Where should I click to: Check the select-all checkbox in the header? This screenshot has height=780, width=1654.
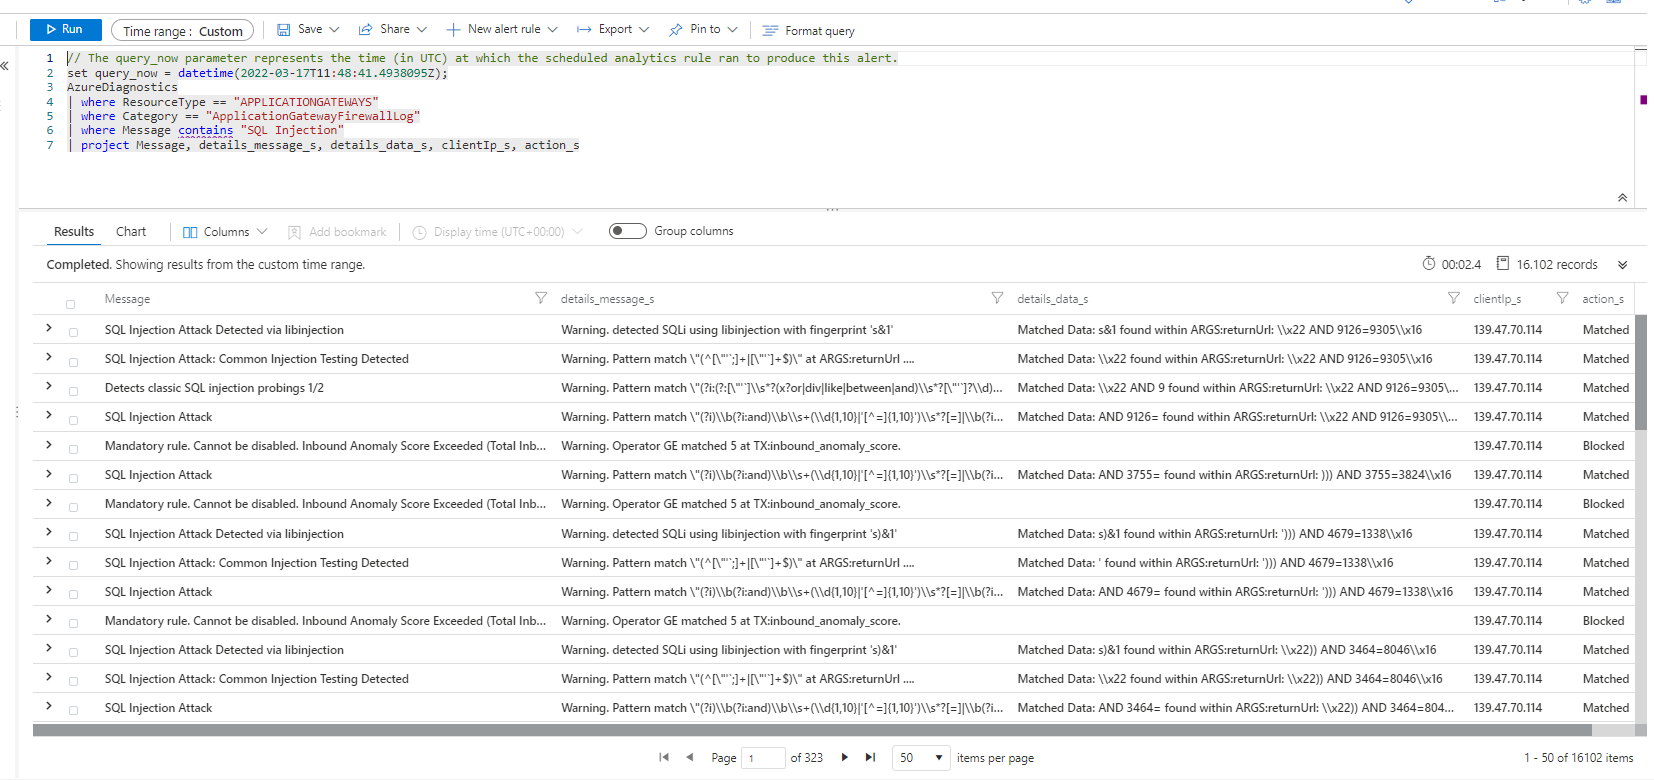(71, 304)
